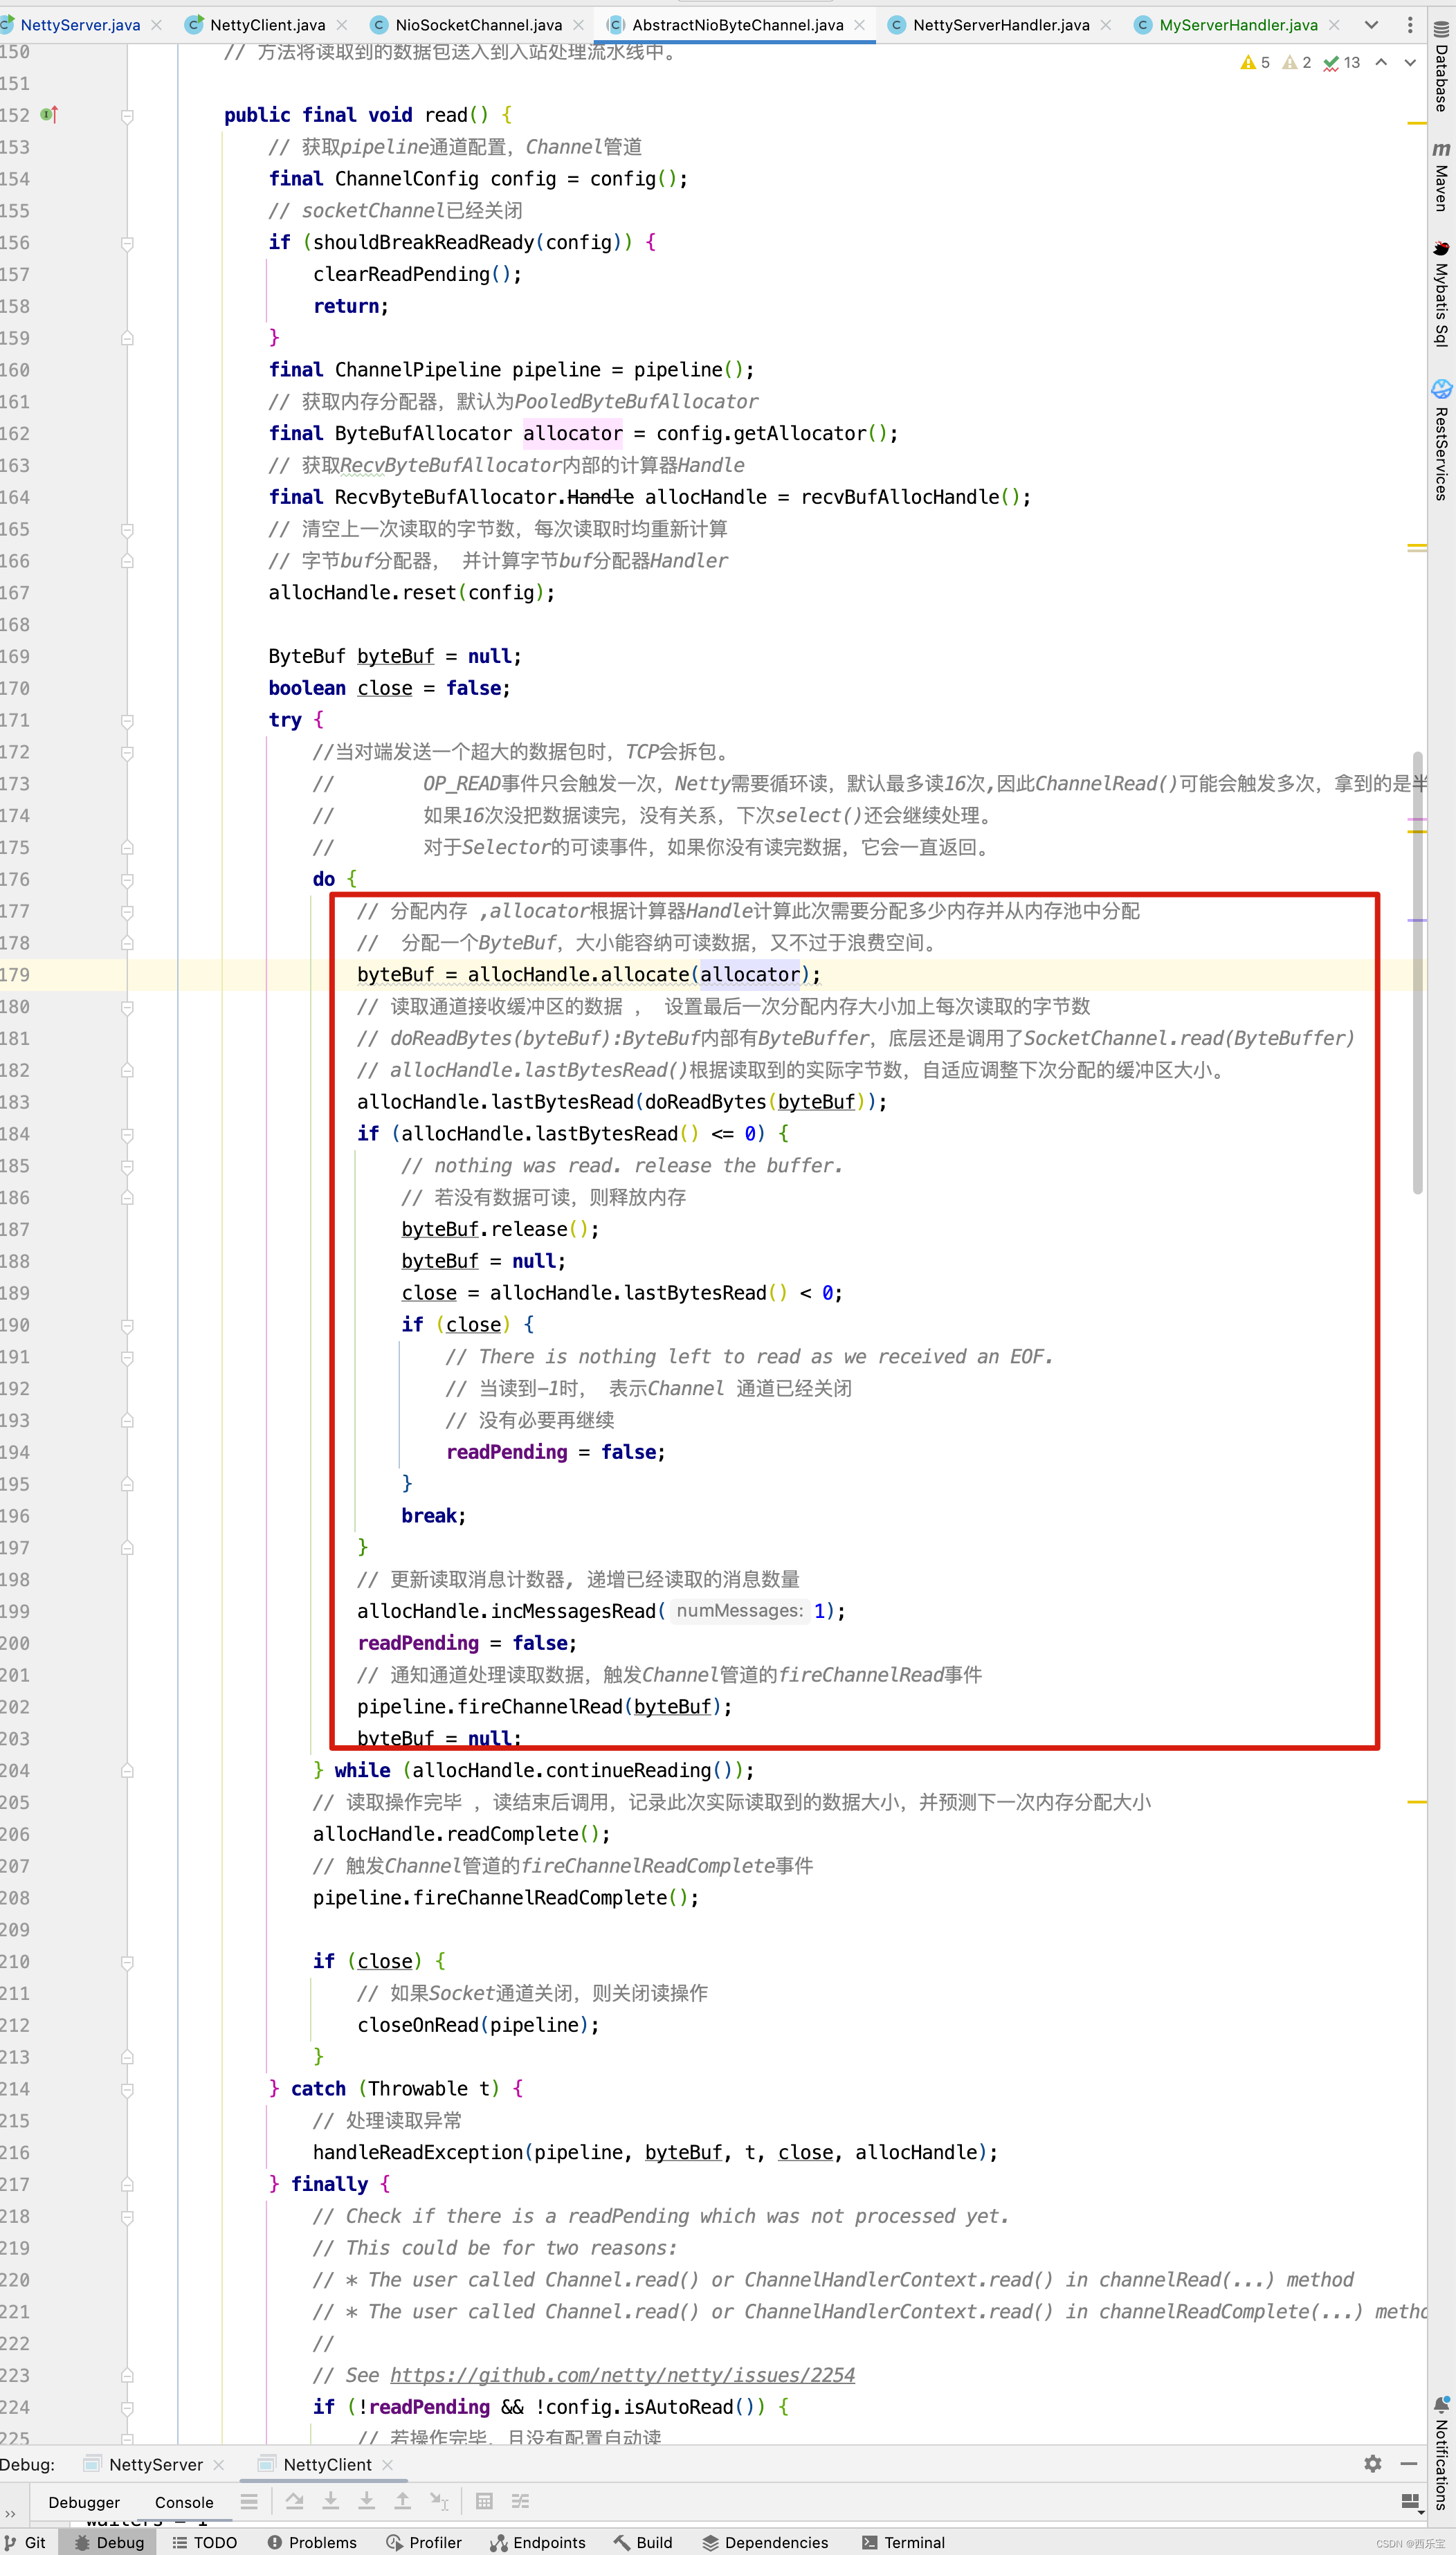
Task: Click the trace current stream chain icon
Action: (x=520, y=2501)
